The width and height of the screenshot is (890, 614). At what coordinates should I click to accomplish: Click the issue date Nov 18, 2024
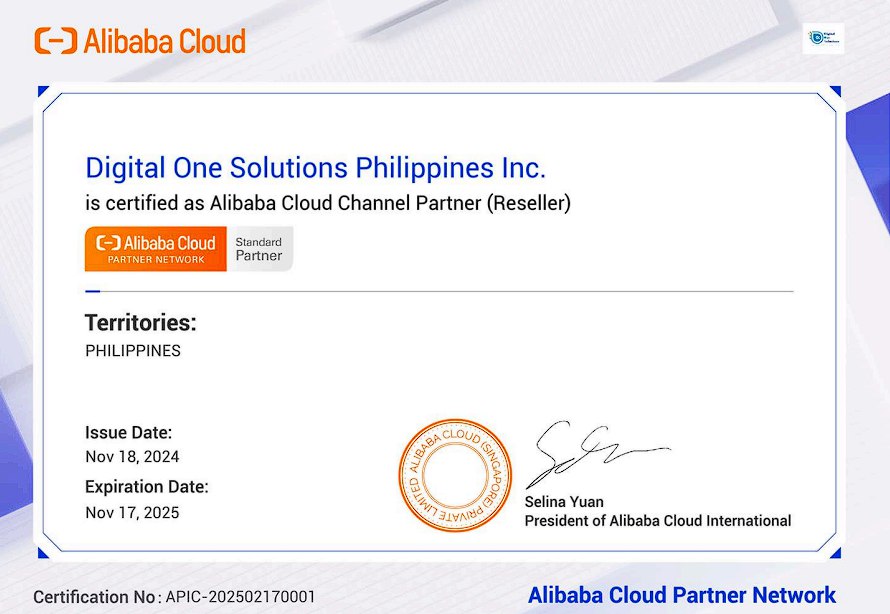pos(132,457)
